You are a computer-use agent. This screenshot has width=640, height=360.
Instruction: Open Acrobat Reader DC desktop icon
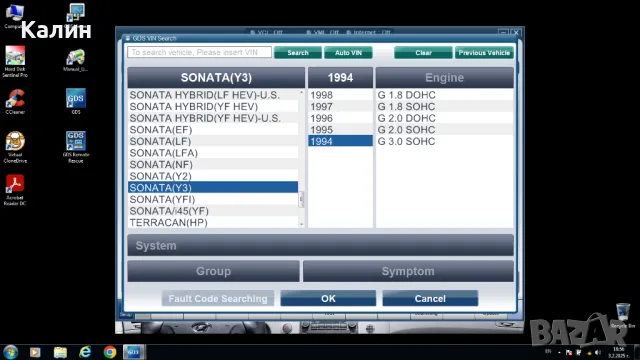pos(15,190)
